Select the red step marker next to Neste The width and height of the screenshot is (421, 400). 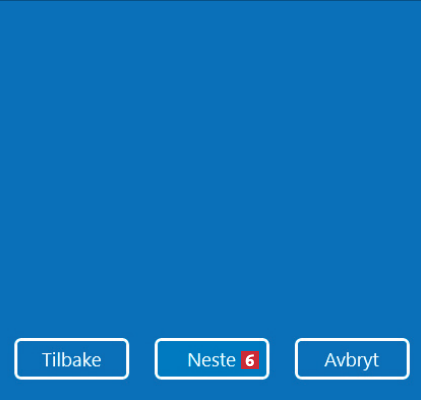tap(250, 360)
